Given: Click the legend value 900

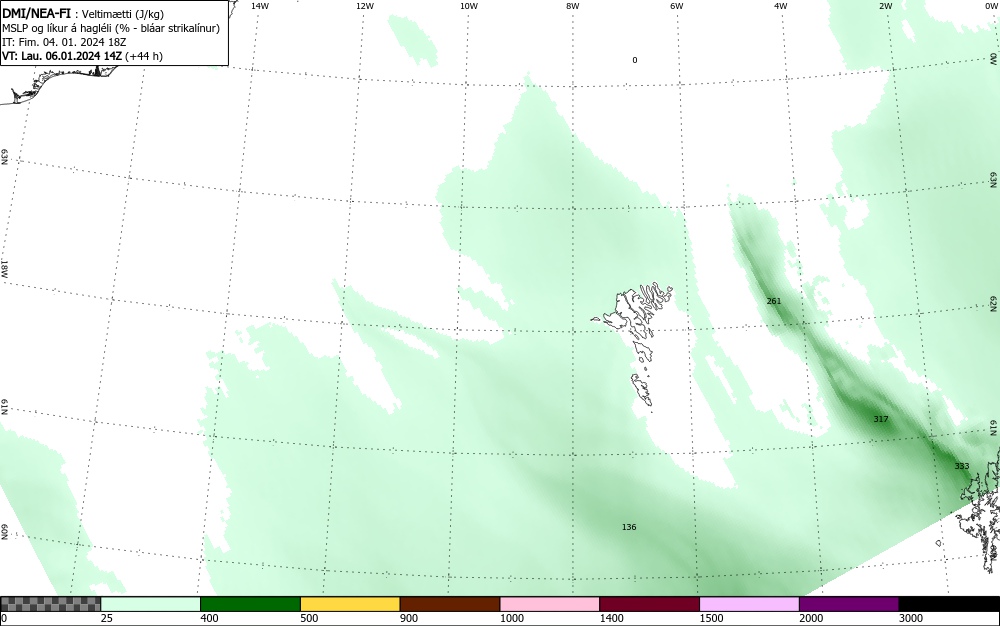Looking at the screenshot, I should tap(409, 618).
